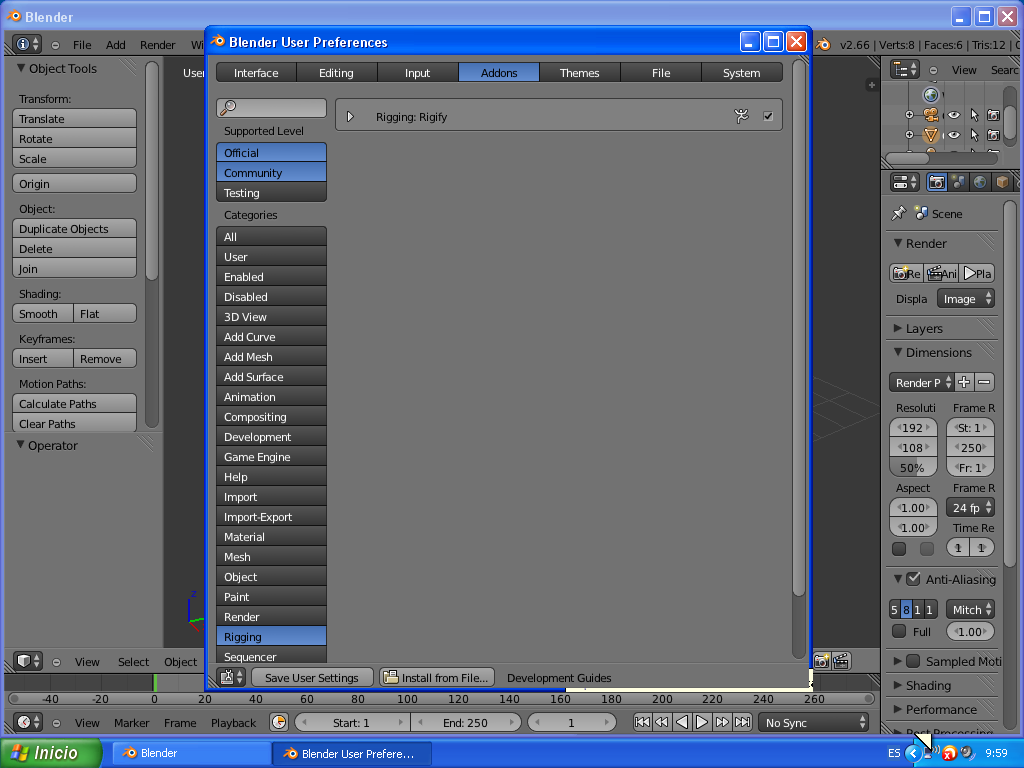Render the still image

(x=906, y=274)
